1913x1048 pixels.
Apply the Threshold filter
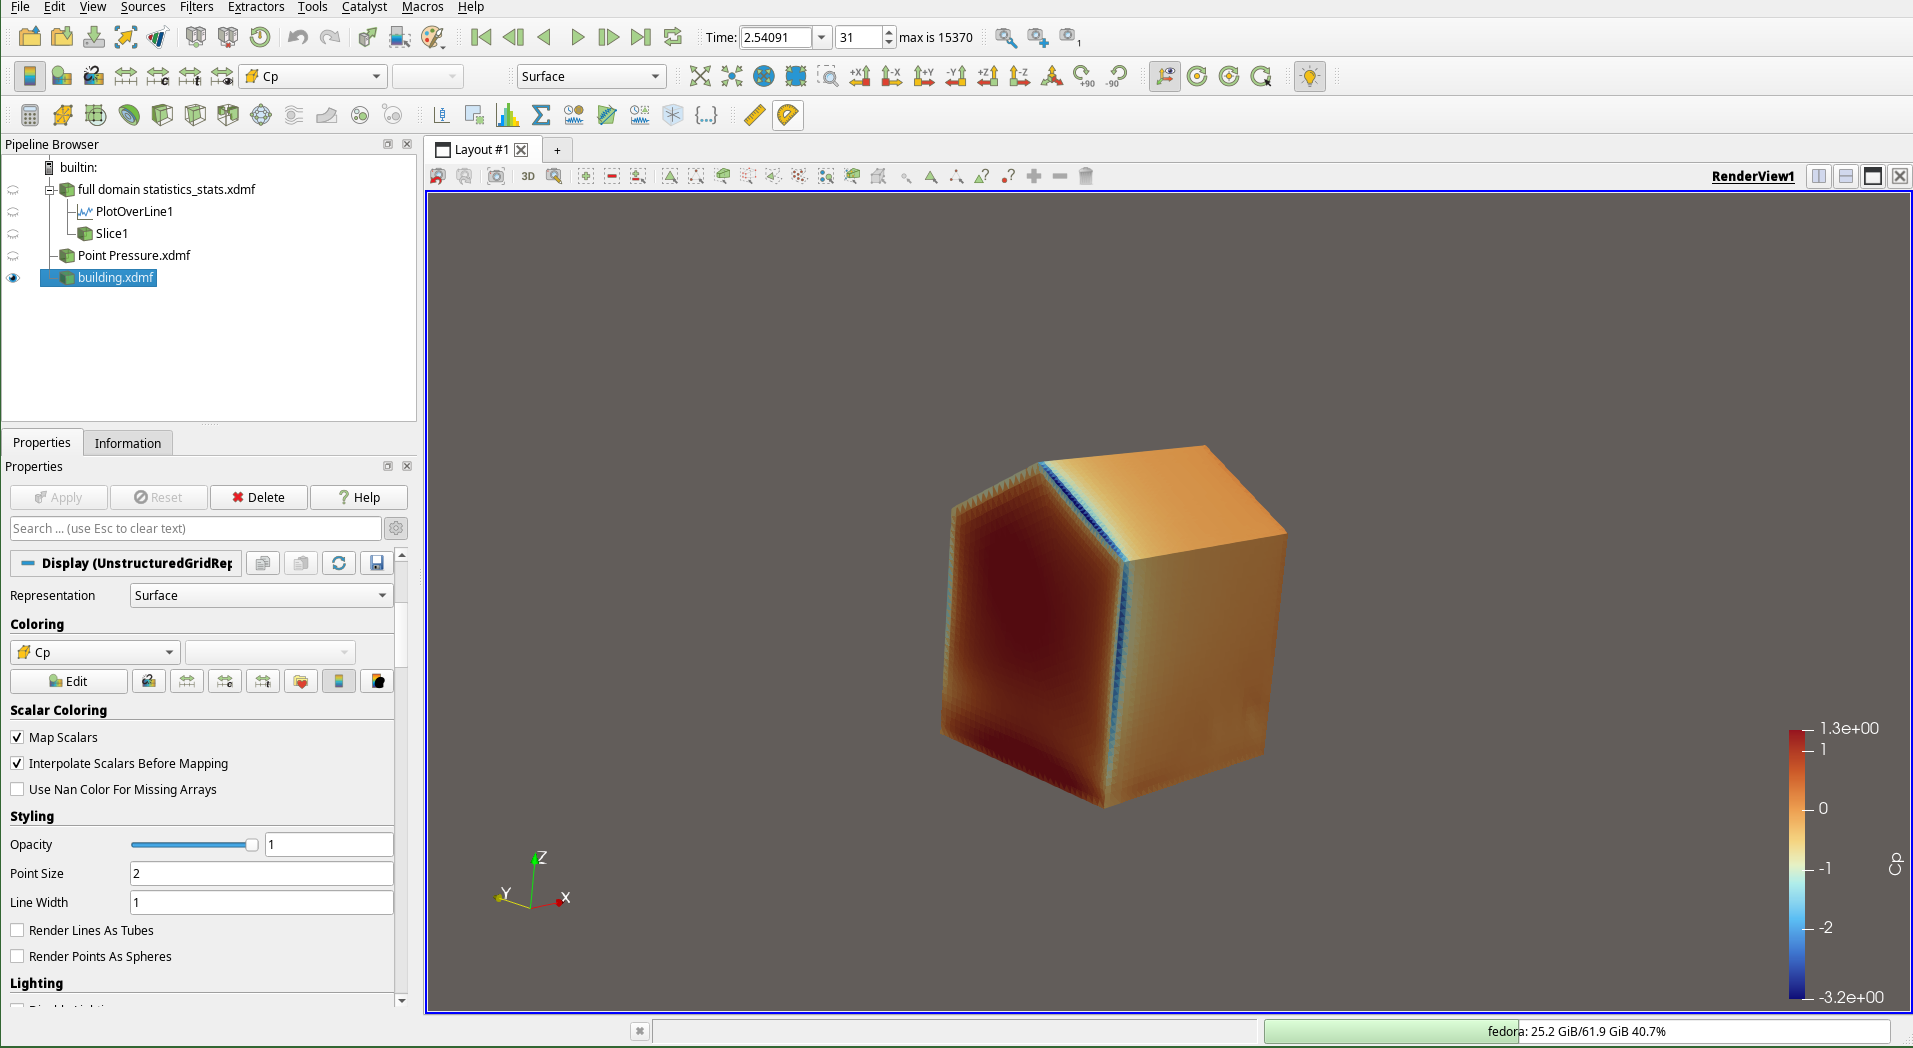(x=228, y=115)
